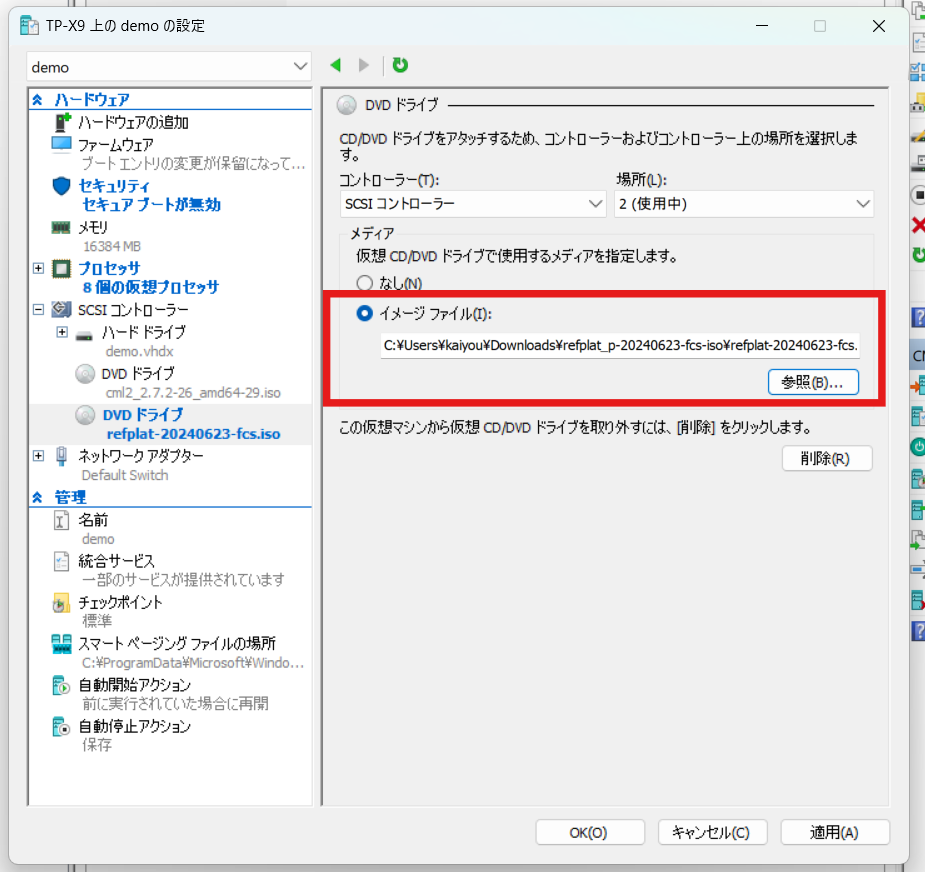Click the SCSI コントローラー icon
The height and width of the screenshot is (872, 925).
click(x=61, y=309)
